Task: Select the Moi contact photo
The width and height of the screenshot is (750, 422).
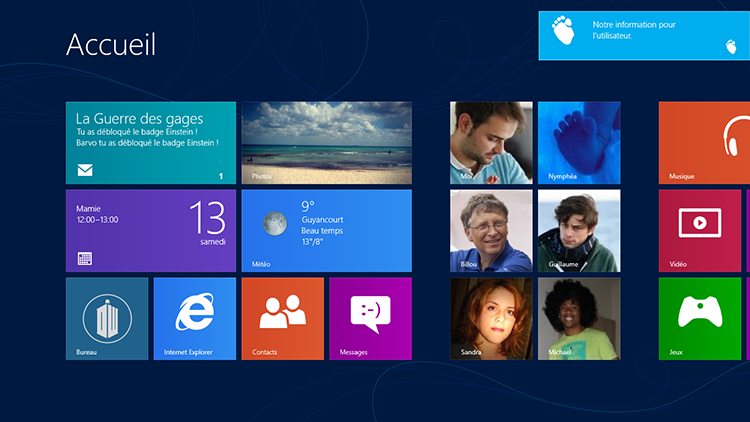Action: 490,142
